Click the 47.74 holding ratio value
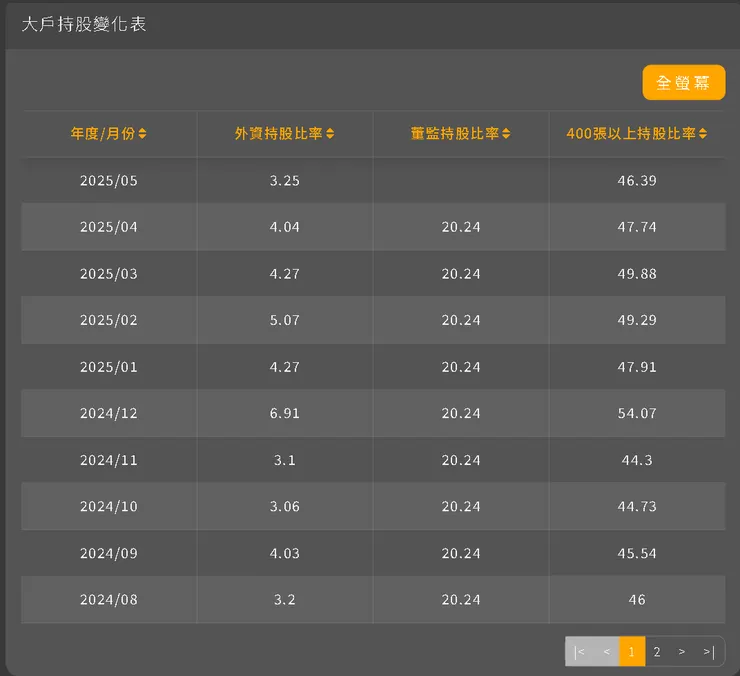The height and width of the screenshot is (676, 740). [x=637, y=227]
